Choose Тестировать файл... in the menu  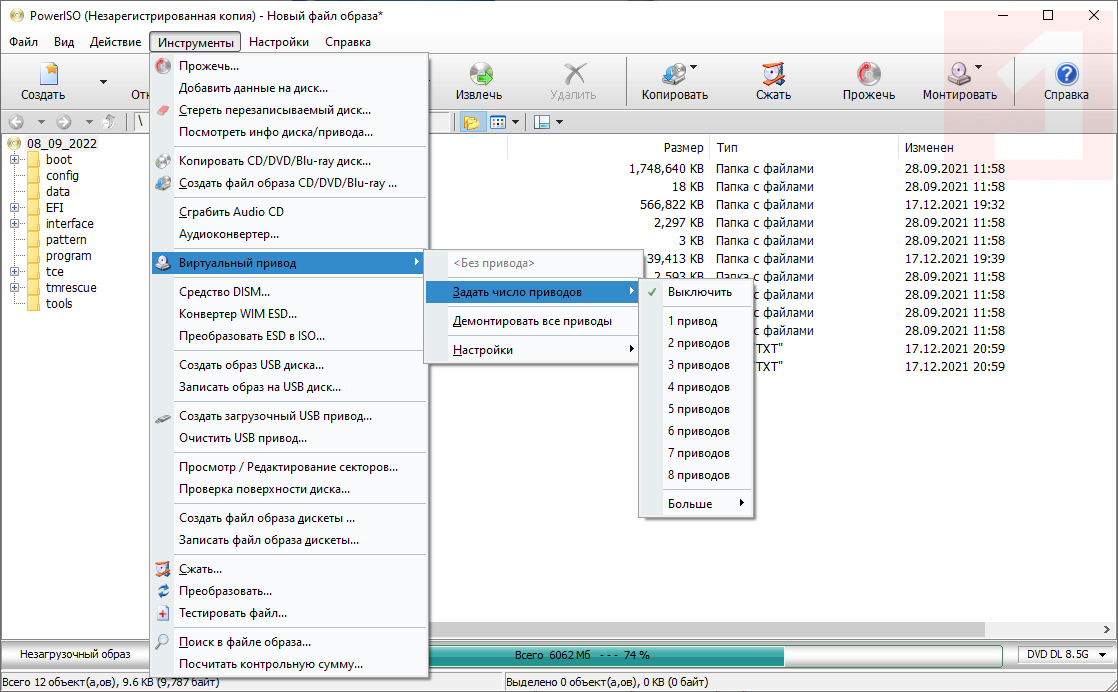pos(289,614)
